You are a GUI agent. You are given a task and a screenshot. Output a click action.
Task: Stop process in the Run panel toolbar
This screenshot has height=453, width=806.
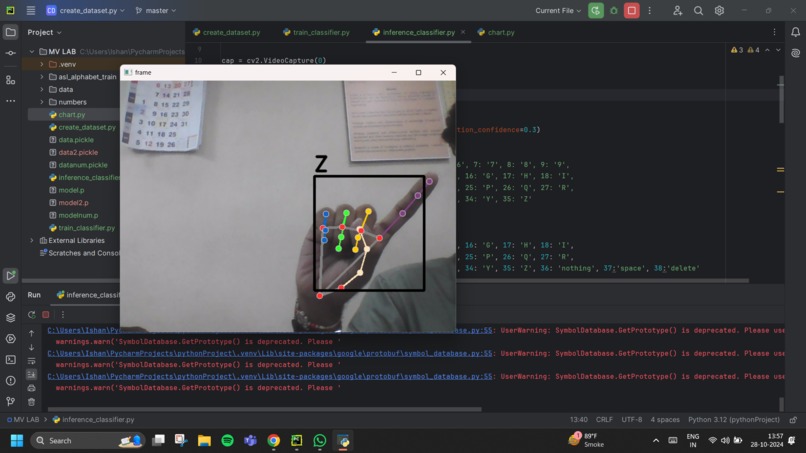click(x=46, y=314)
